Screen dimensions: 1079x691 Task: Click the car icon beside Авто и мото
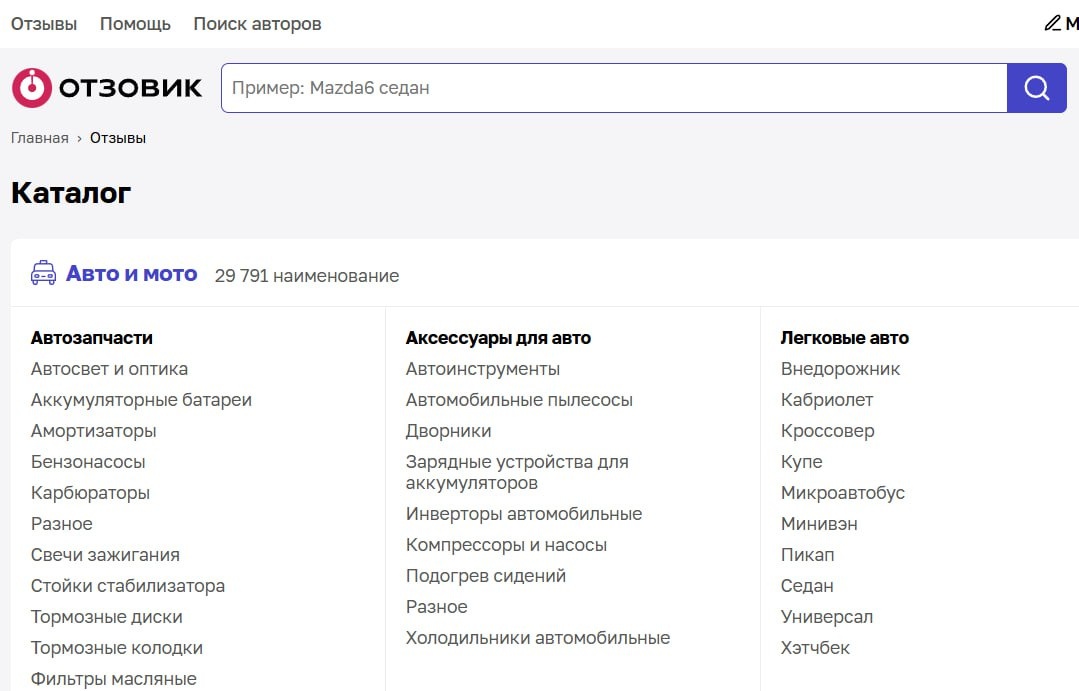pyautogui.click(x=43, y=274)
